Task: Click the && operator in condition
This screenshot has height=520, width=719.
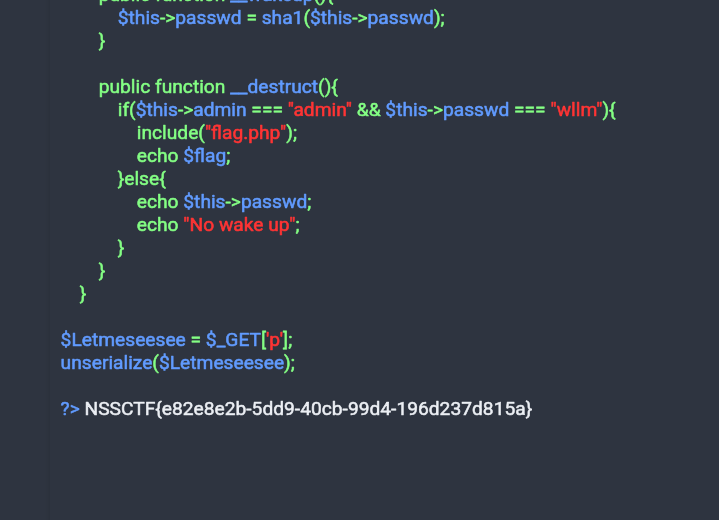Action: pyautogui.click(x=369, y=110)
